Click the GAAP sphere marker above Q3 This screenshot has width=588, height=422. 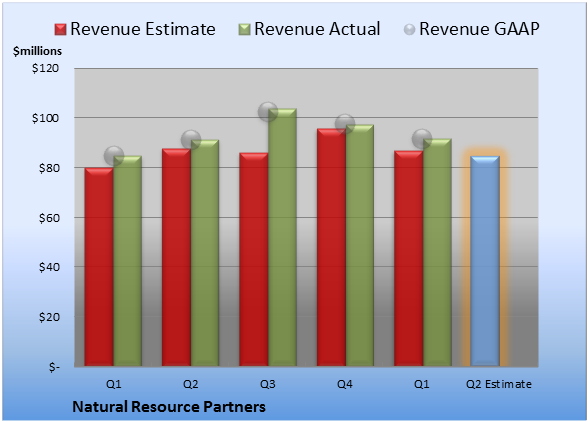tap(268, 111)
